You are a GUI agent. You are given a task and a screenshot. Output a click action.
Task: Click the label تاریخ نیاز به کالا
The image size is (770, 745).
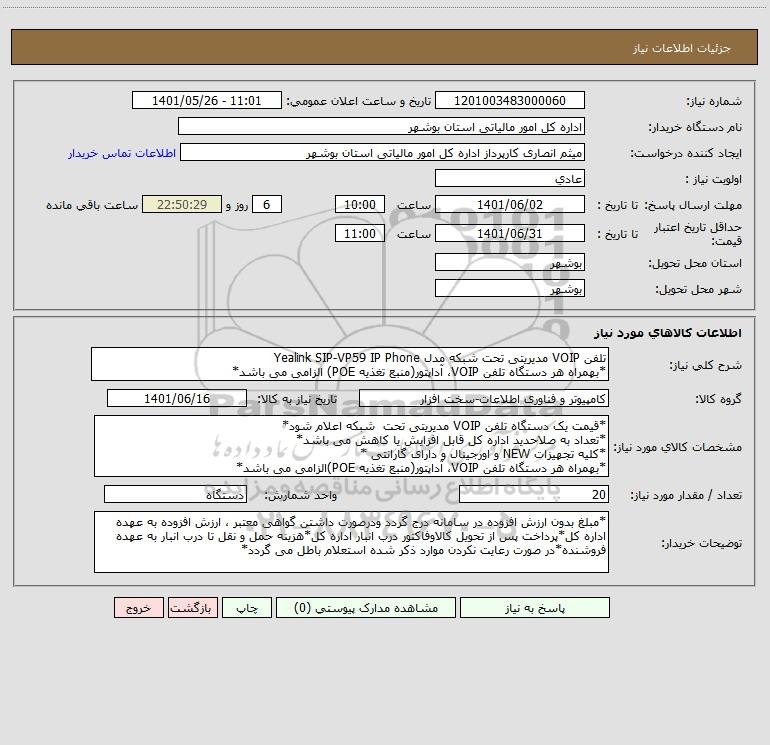point(297,399)
